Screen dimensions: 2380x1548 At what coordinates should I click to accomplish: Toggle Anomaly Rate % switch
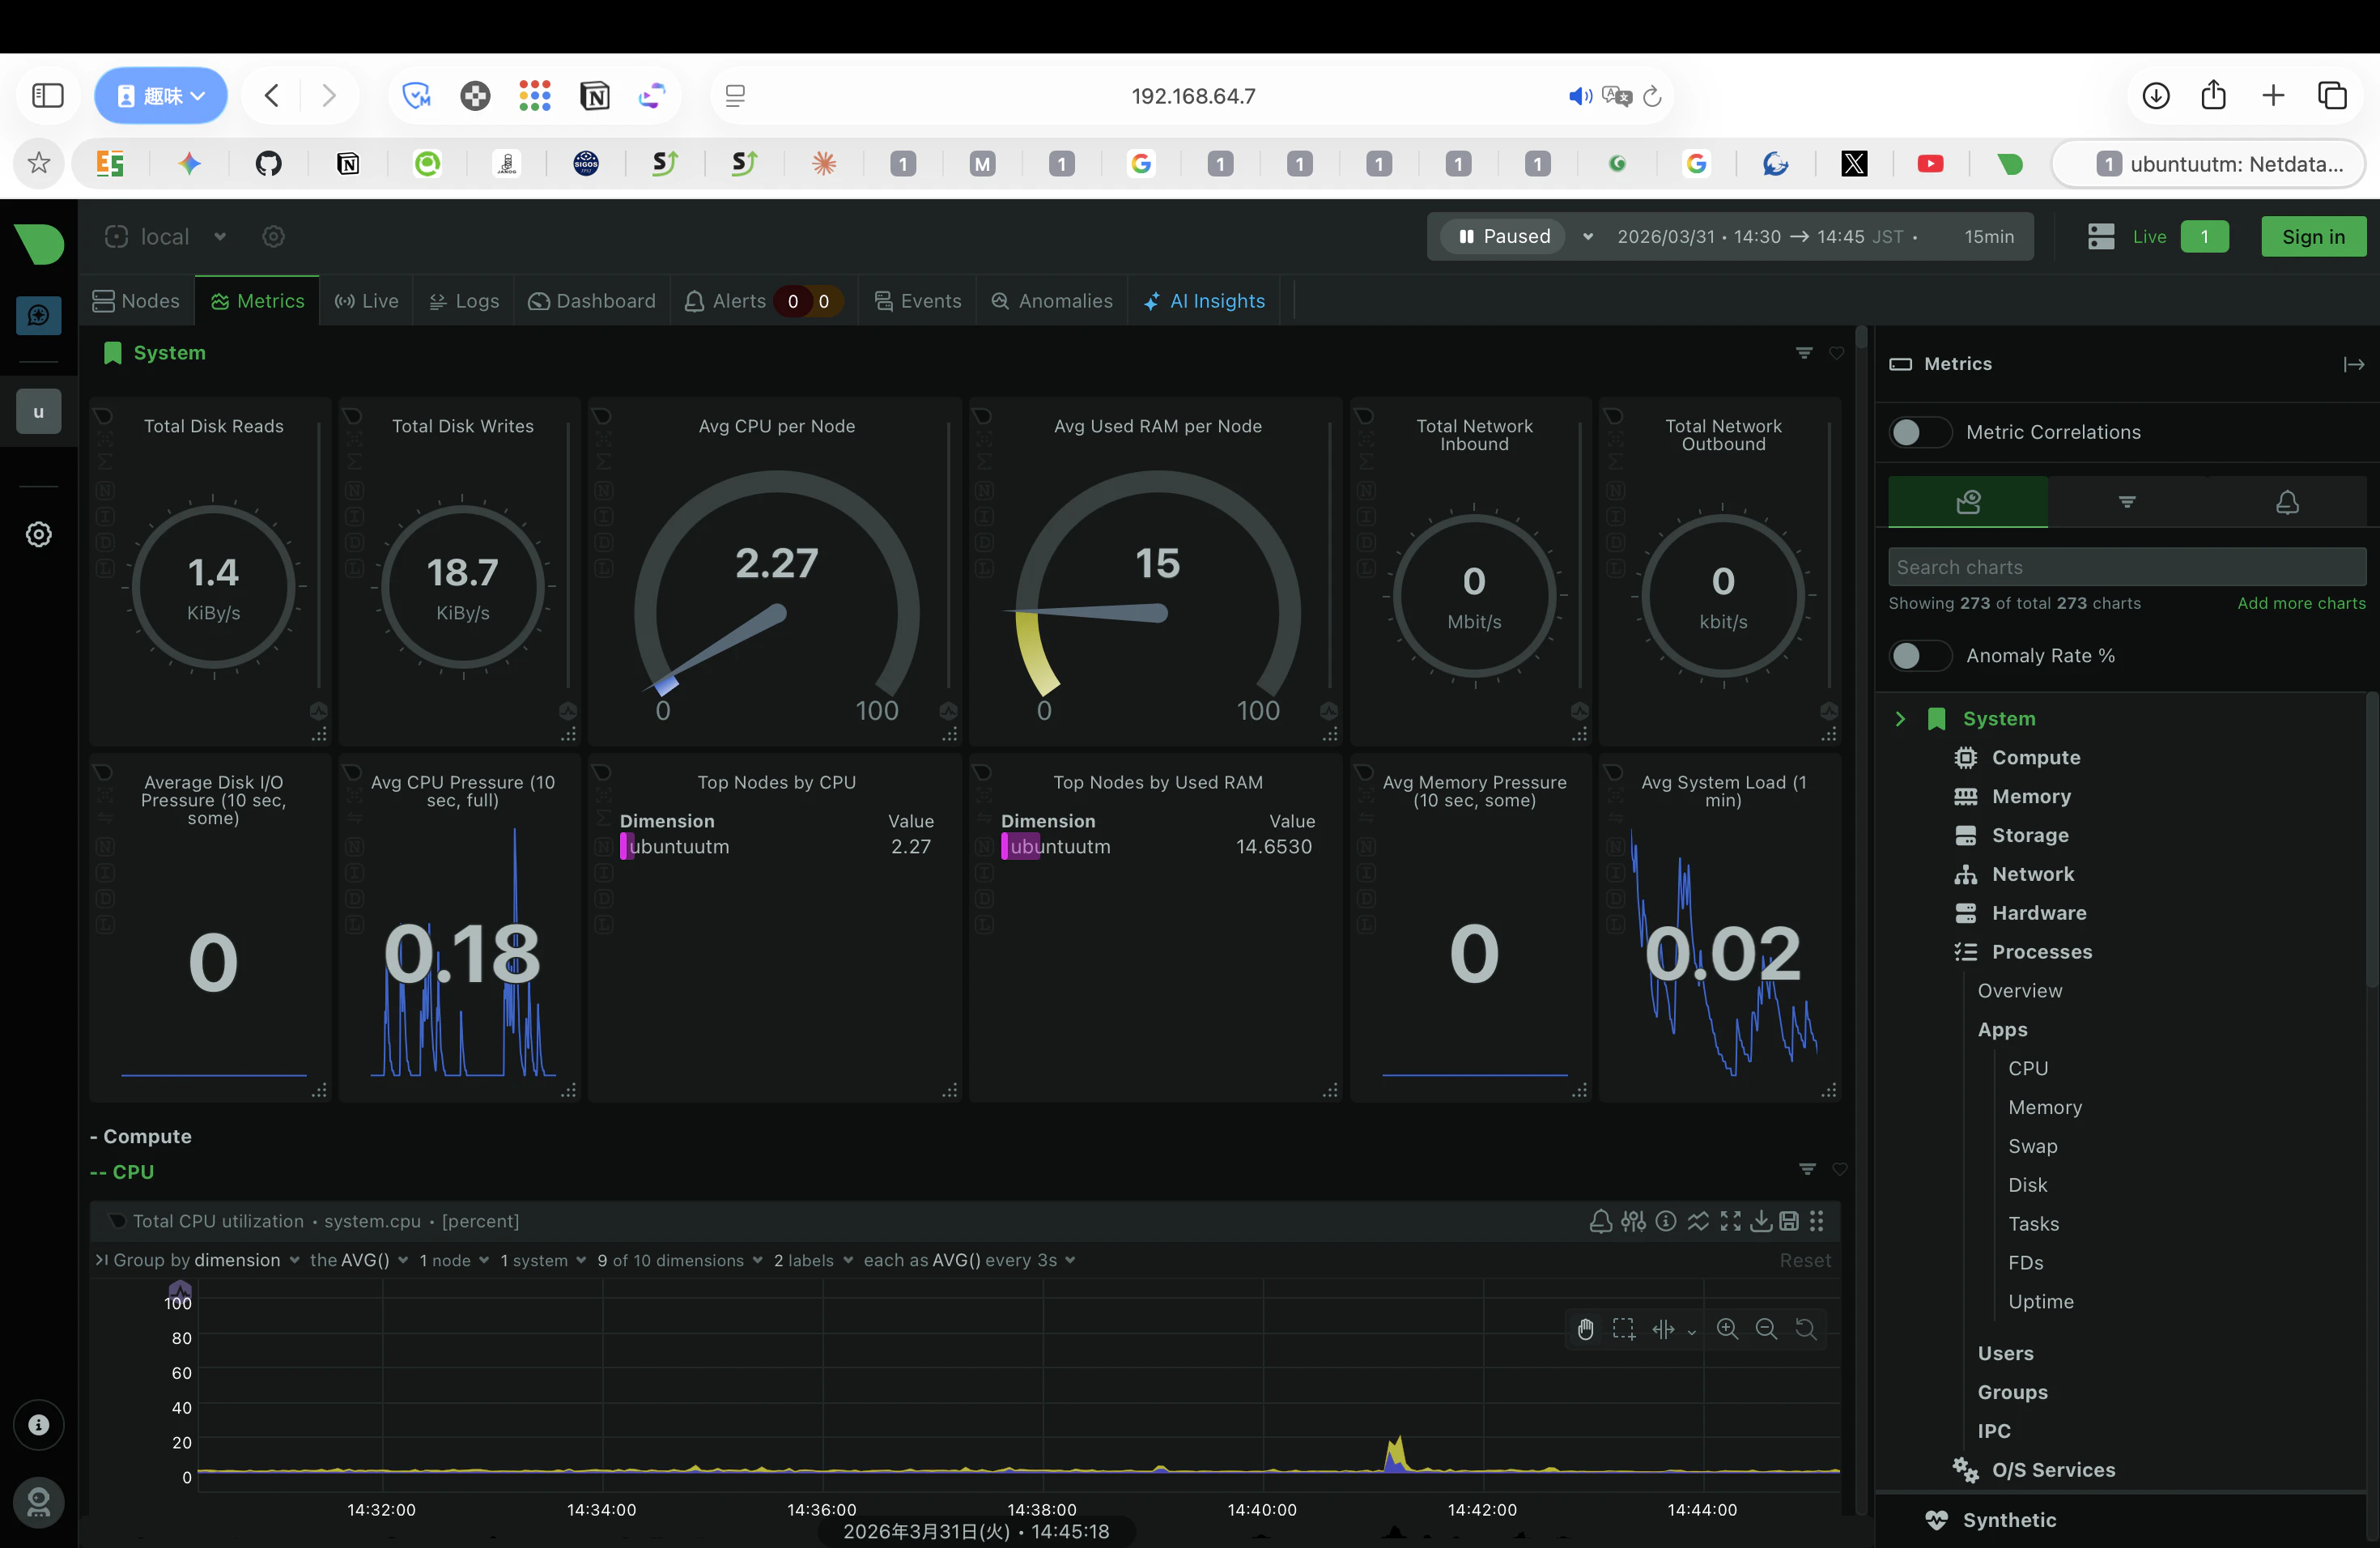click(1918, 656)
